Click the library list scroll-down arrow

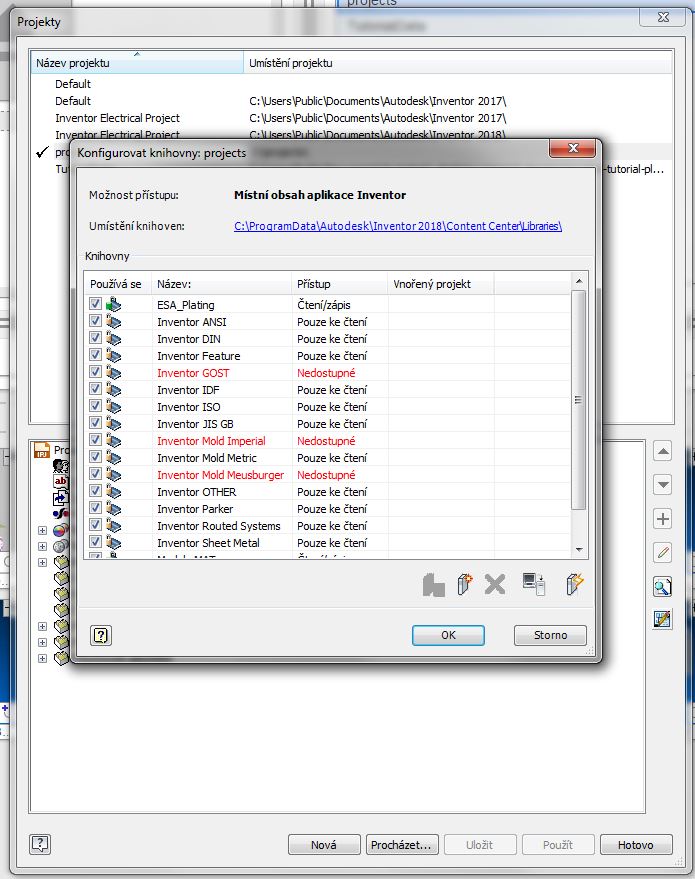[x=579, y=550]
